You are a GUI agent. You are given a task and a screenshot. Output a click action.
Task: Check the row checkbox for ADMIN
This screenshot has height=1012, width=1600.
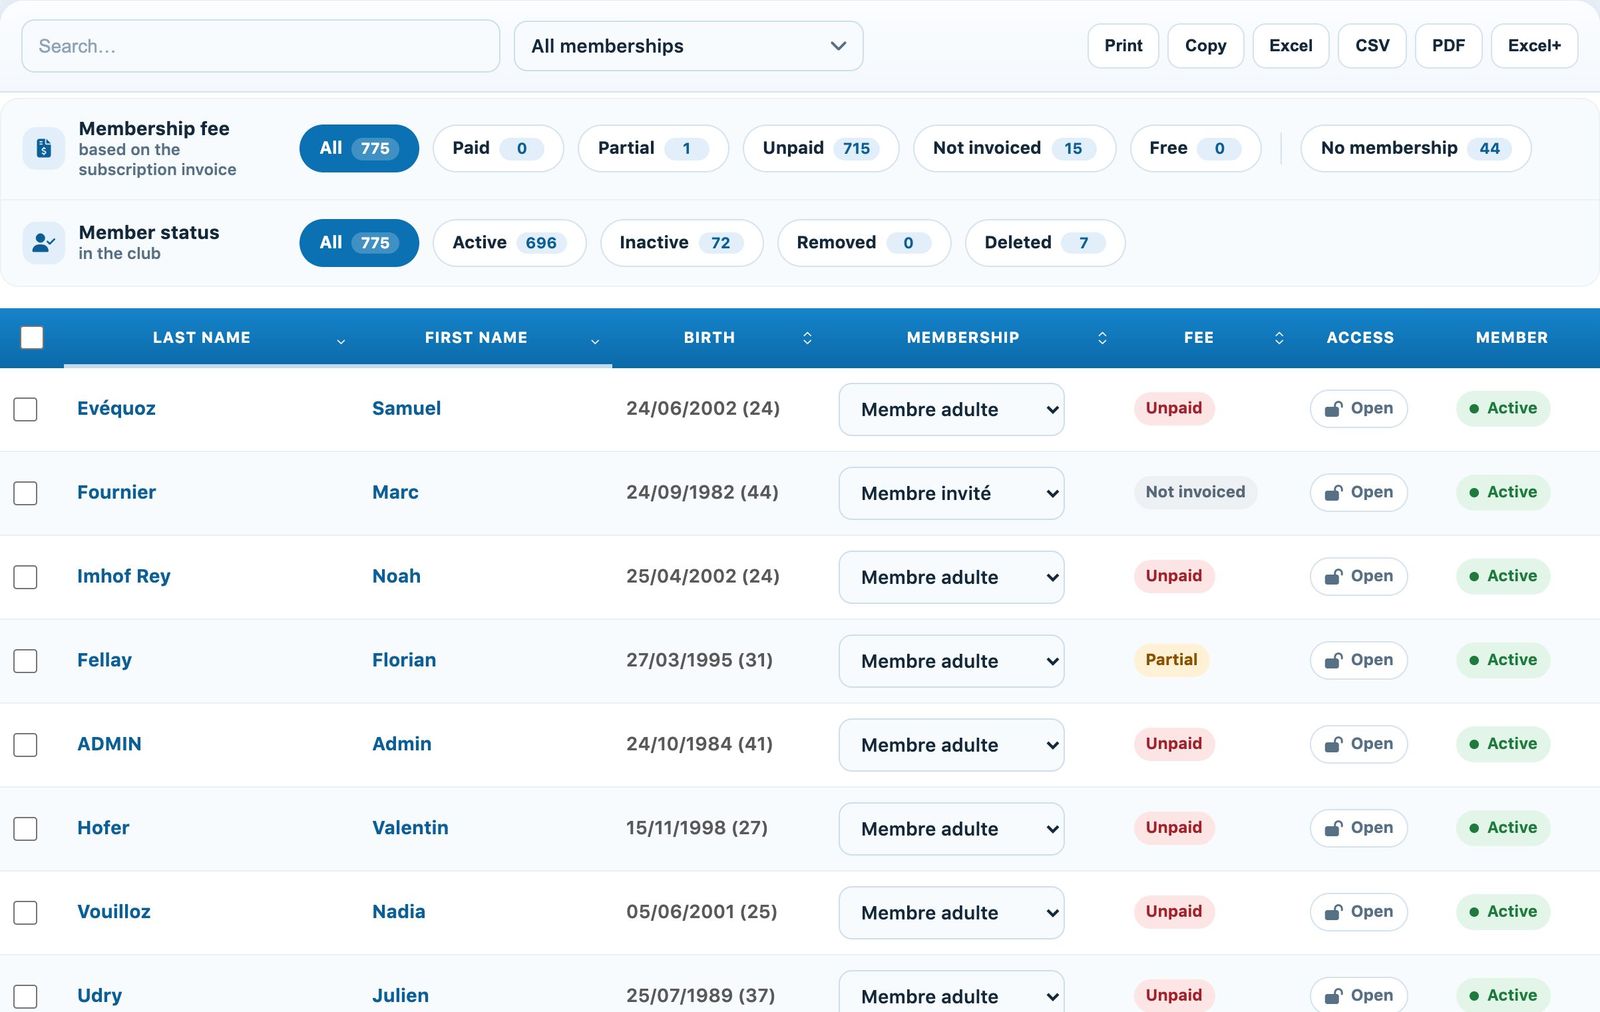(x=26, y=745)
